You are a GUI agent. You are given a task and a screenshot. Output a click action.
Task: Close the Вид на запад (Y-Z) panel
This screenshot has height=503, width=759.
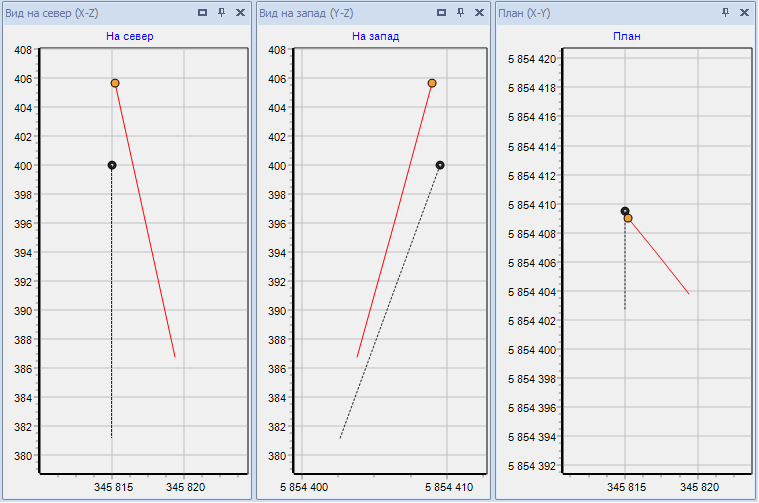pyautogui.click(x=478, y=13)
